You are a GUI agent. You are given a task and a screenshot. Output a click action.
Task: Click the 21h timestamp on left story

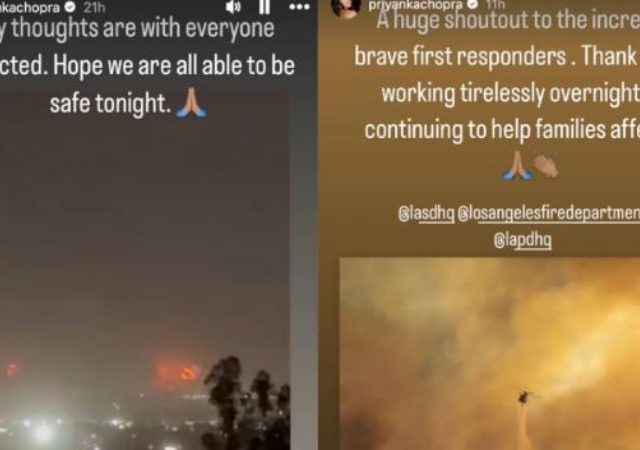coord(94,7)
